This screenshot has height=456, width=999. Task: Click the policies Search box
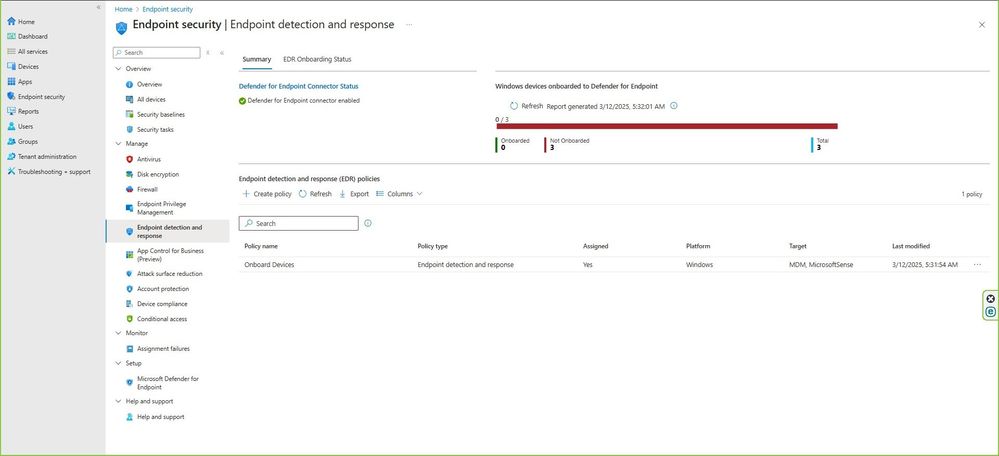pyautogui.click(x=299, y=224)
